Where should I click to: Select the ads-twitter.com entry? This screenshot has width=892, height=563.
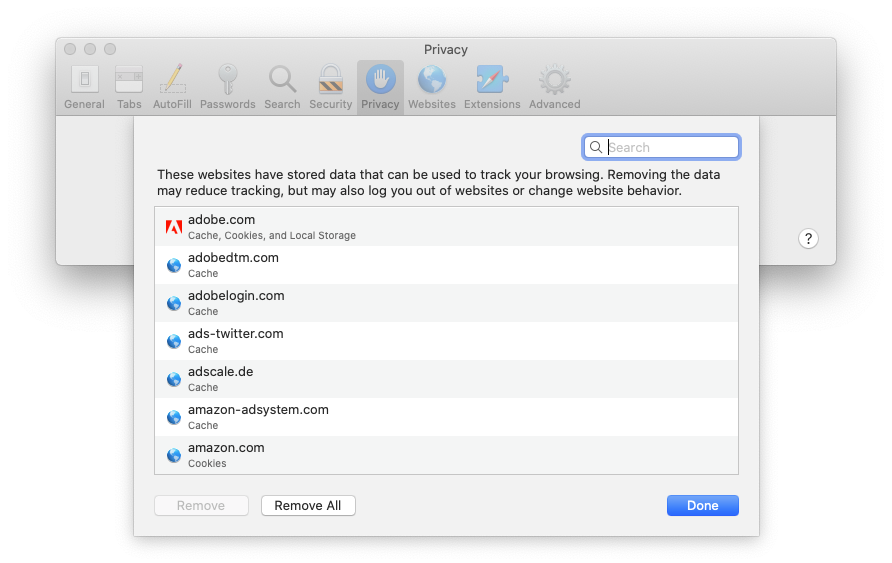tap(447, 341)
